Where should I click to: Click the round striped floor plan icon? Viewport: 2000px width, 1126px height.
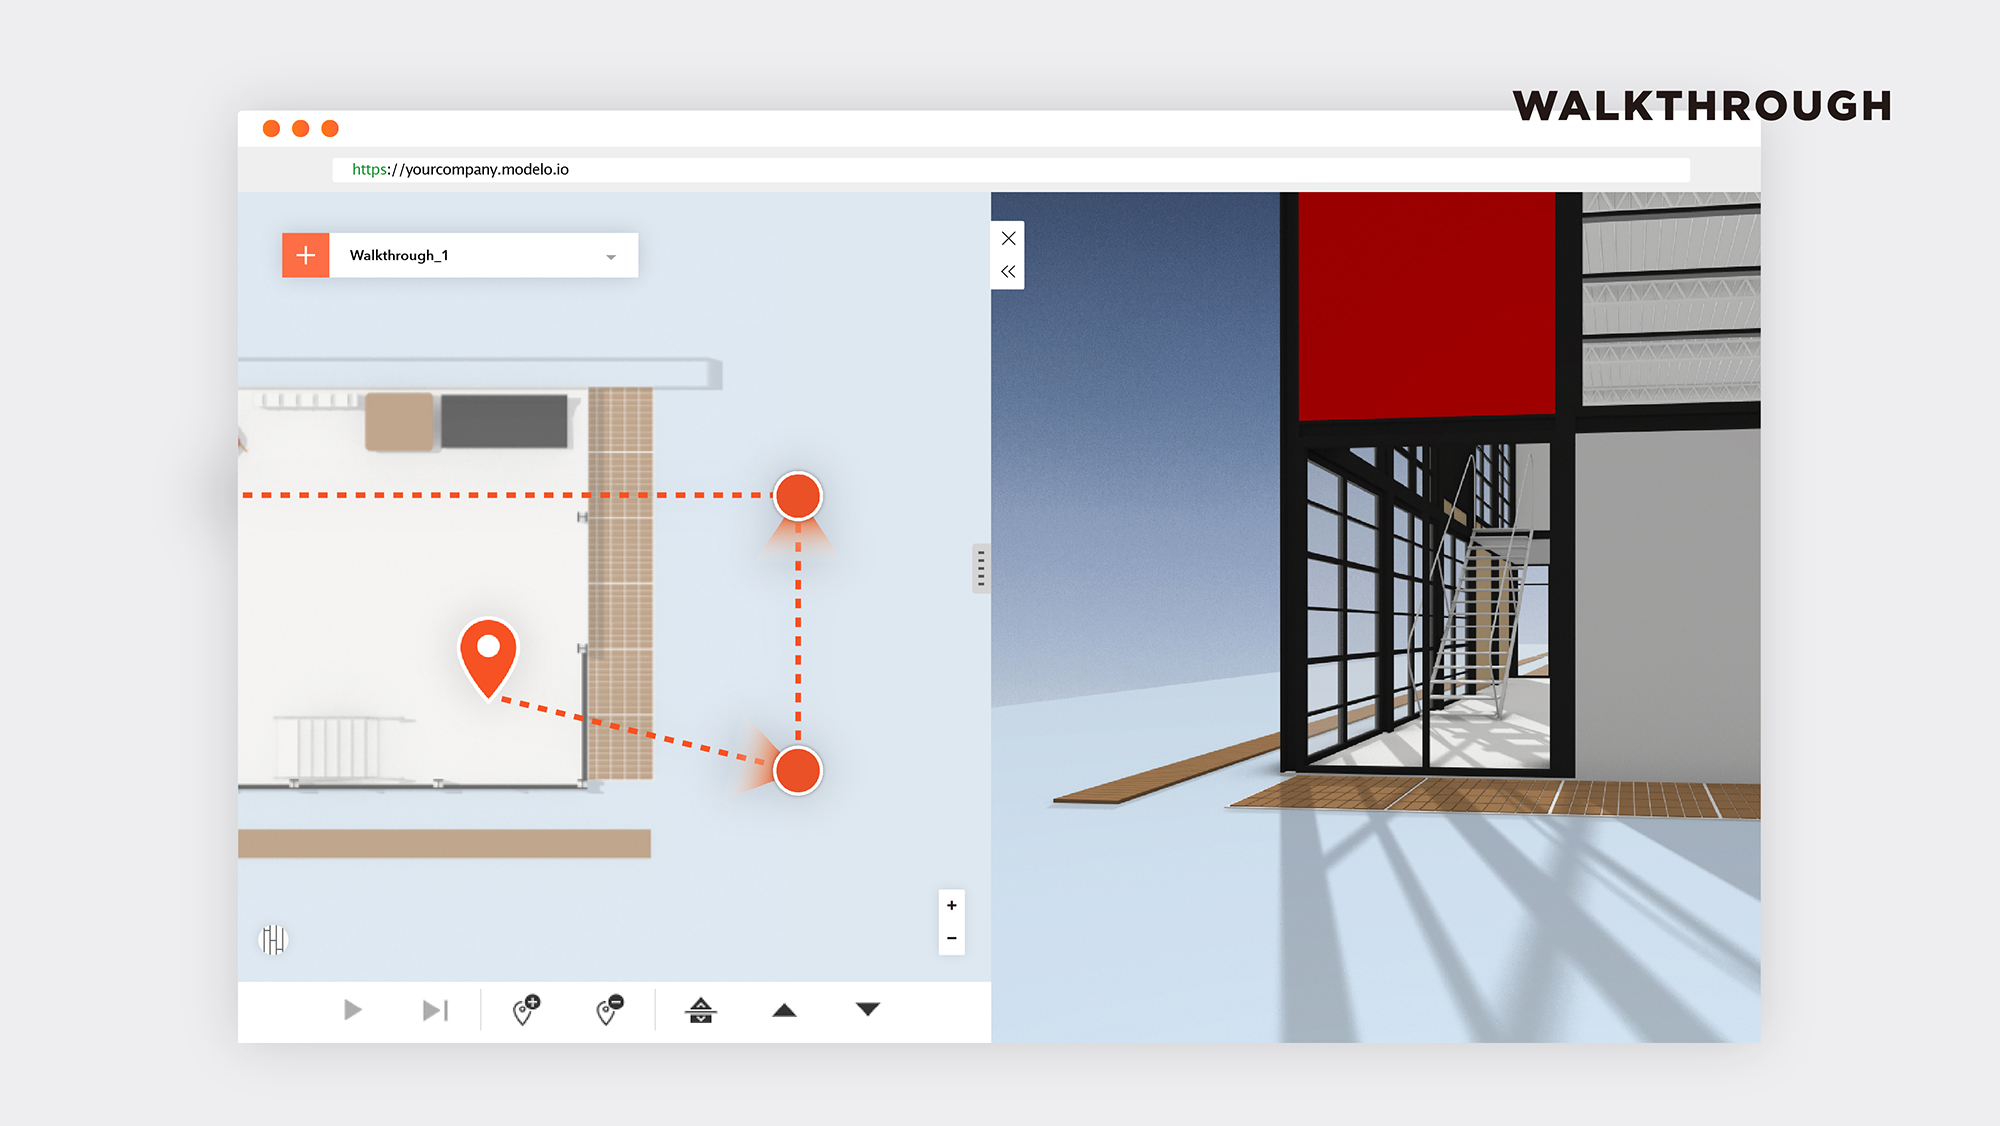[273, 939]
